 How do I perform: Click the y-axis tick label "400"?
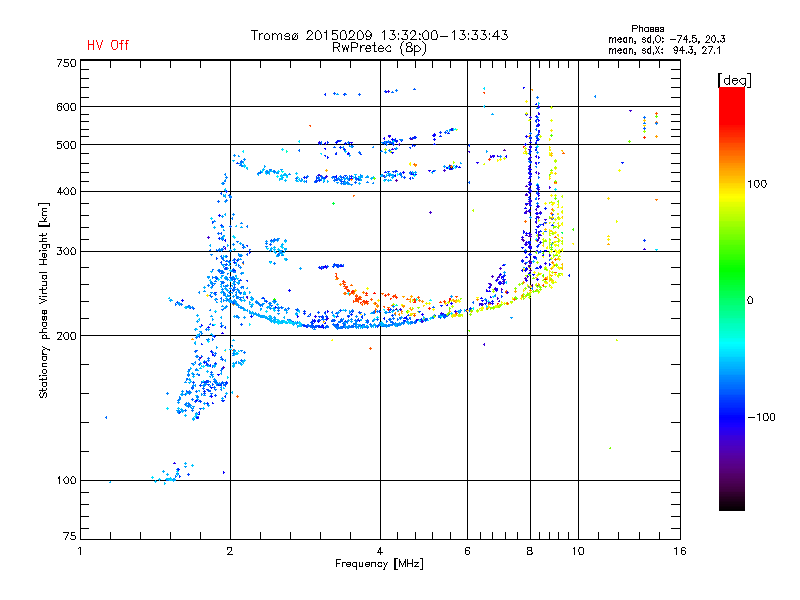tap(67, 192)
